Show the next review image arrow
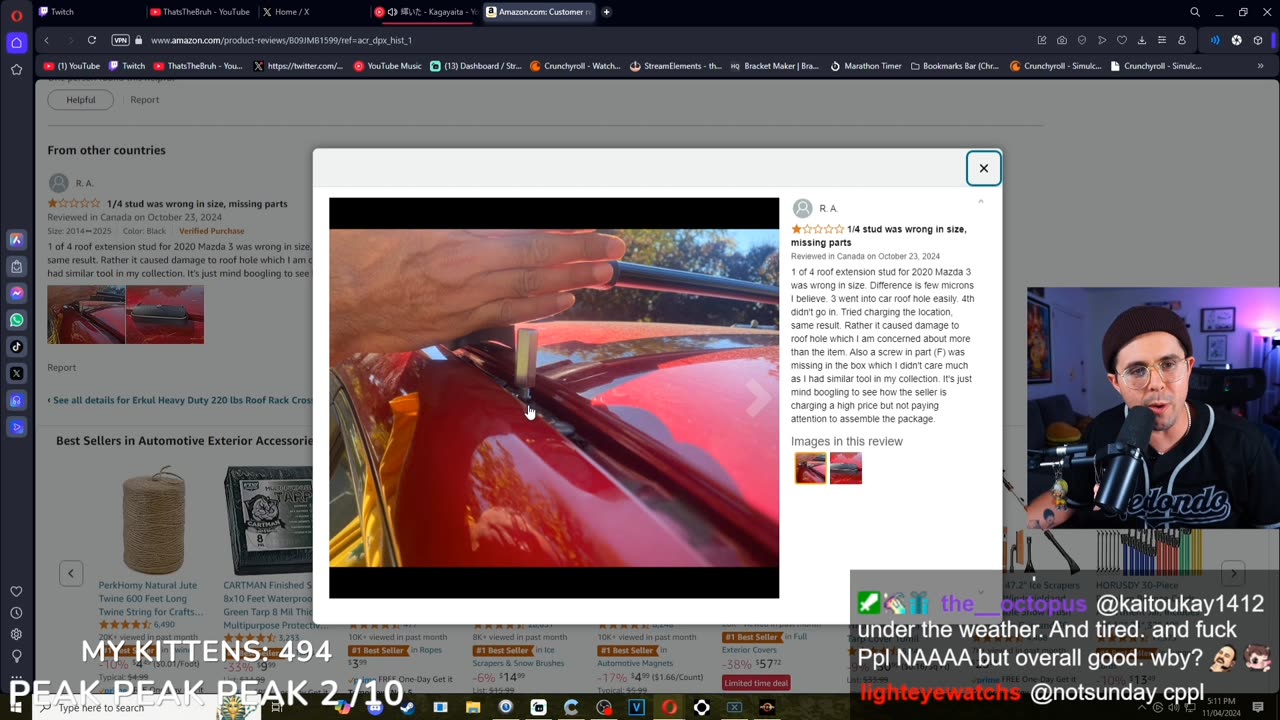The image size is (1280, 720). [x=758, y=397]
